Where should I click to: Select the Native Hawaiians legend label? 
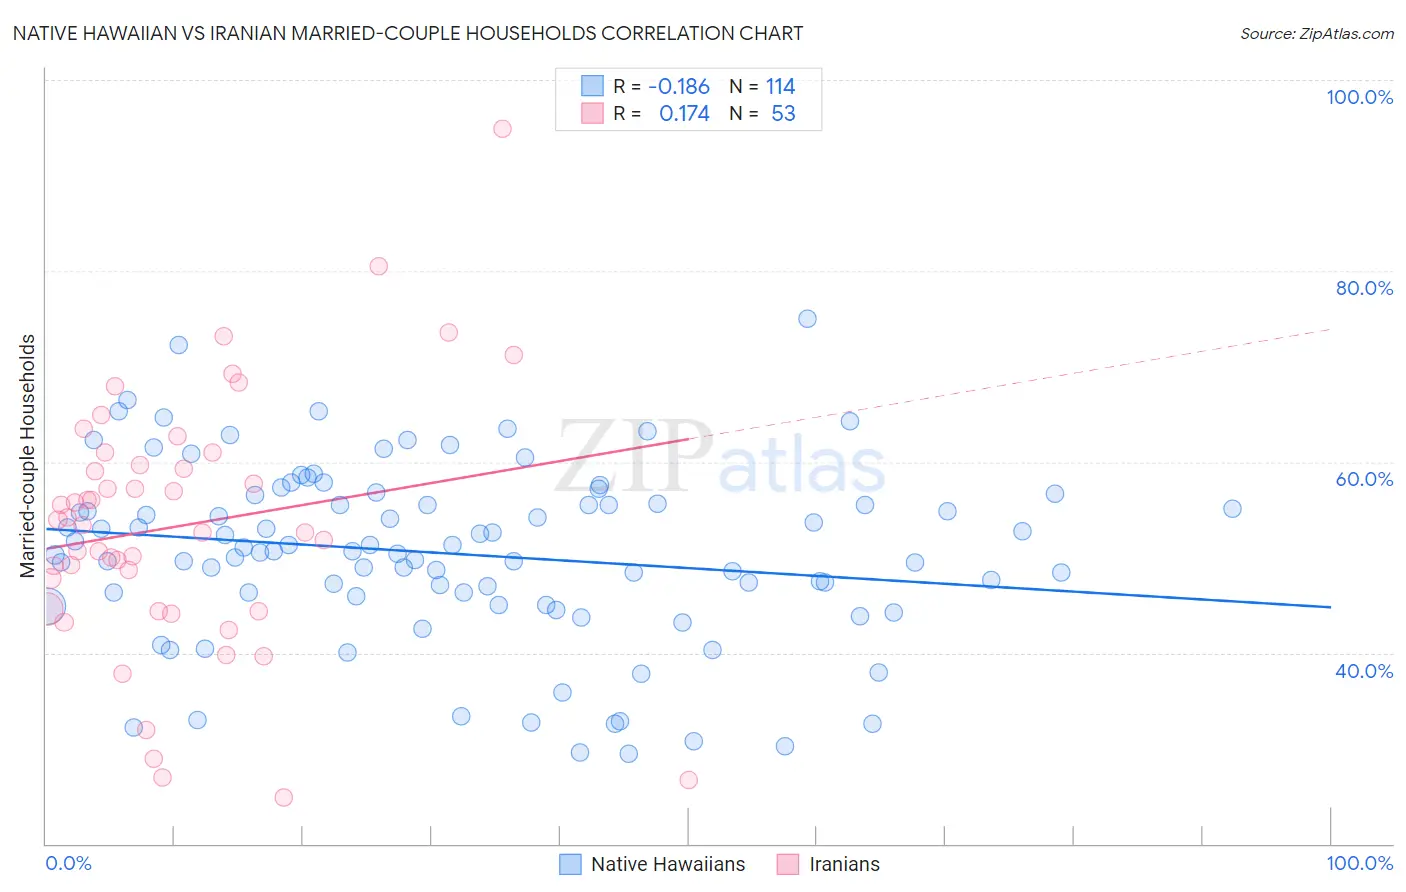coord(668,864)
